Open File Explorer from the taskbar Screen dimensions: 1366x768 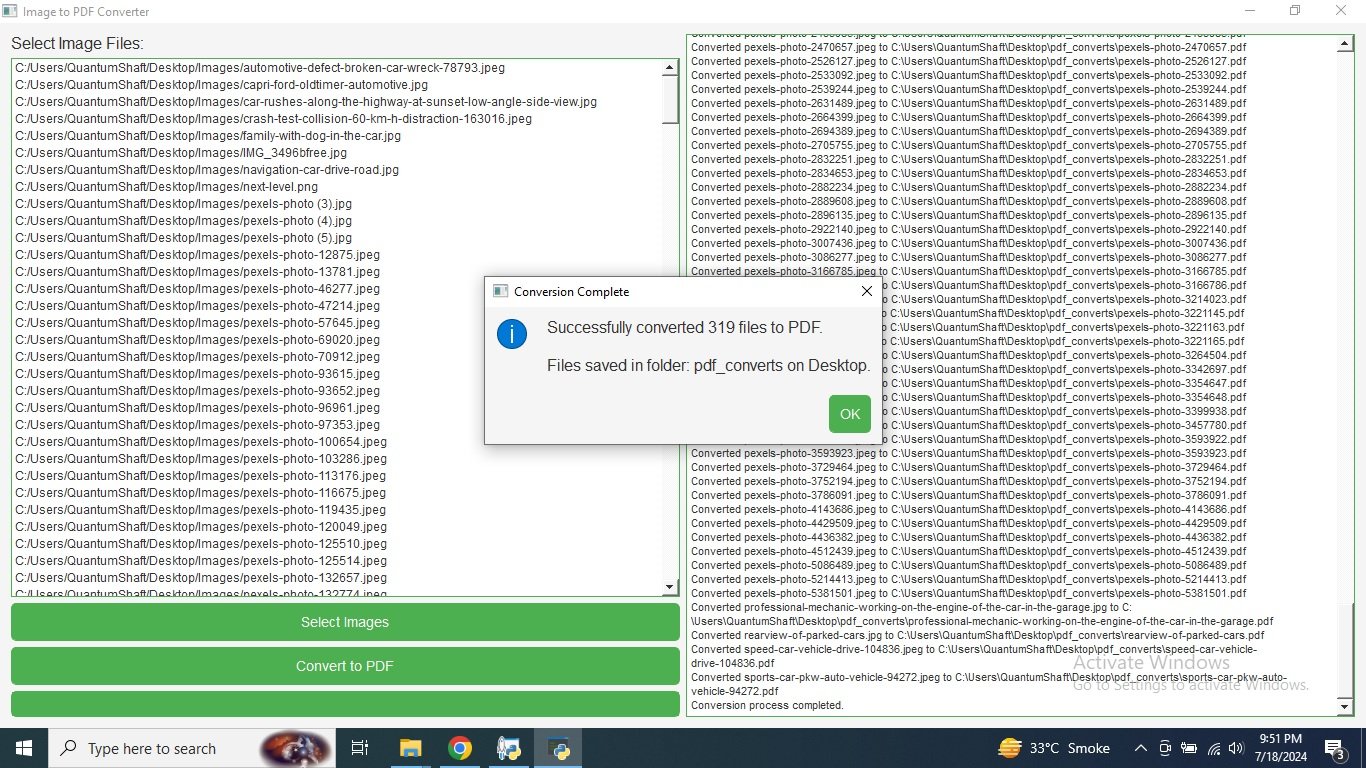[410, 748]
